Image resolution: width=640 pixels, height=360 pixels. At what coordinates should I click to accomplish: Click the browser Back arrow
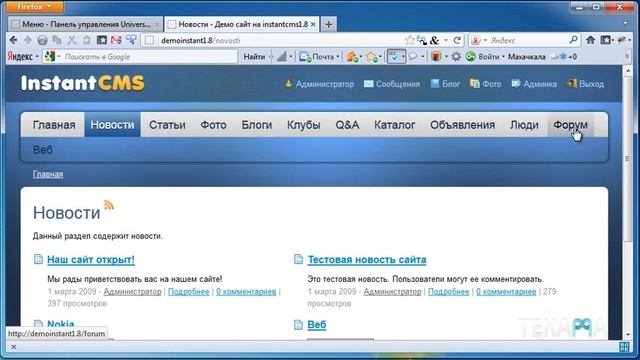(x=13, y=40)
